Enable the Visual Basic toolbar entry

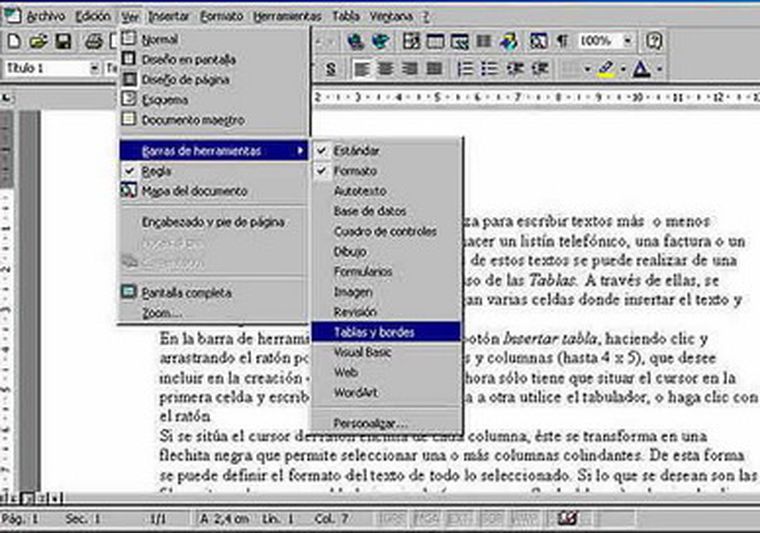coord(386,352)
